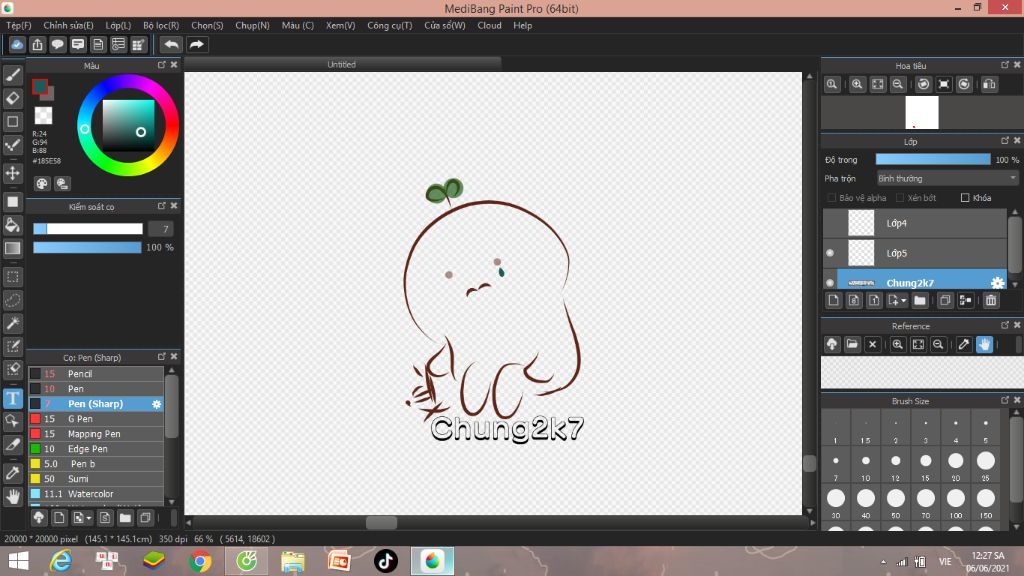Open Google Chrome from the taskbar
This screenshot has height=576, width=1024.
tap(200, 560)
